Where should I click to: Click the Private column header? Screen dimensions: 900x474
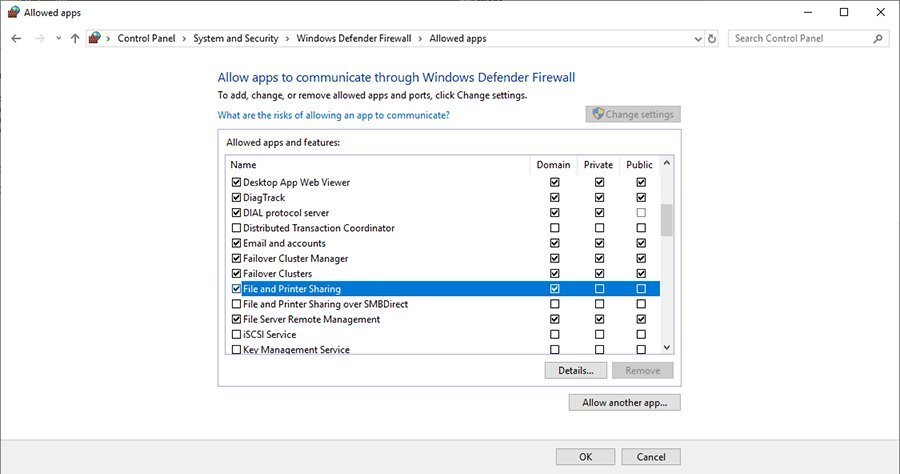pyautogui.click(x=598, y=165)
